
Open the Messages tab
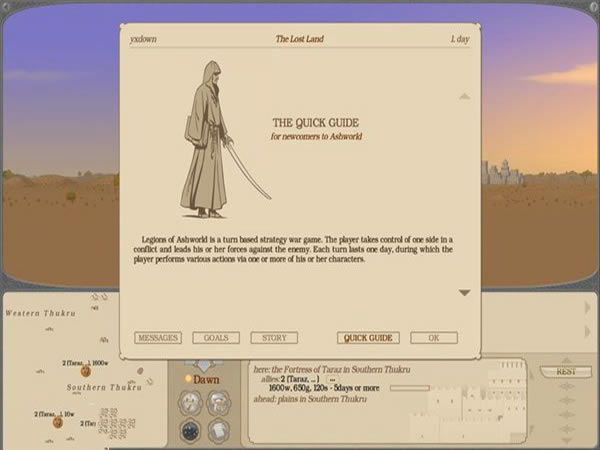157,338
